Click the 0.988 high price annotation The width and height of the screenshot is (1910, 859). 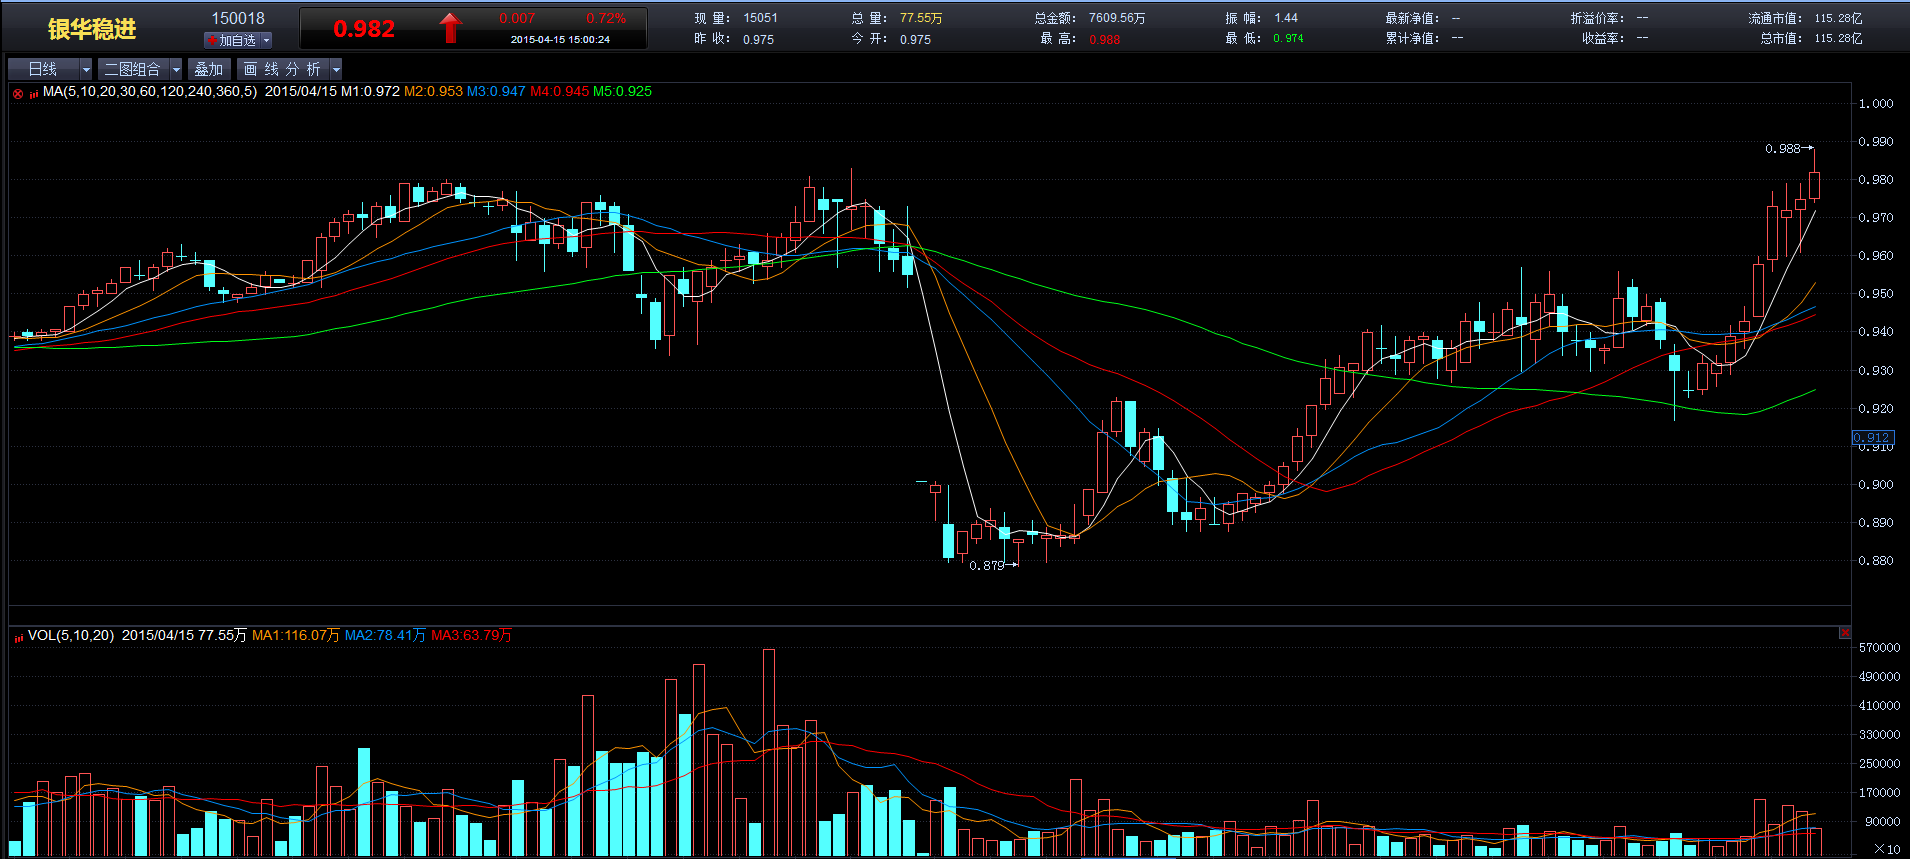(1782, 149)
